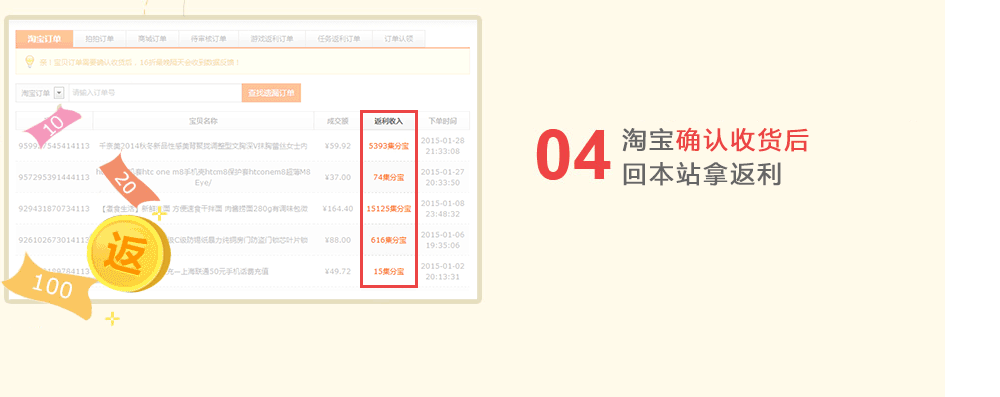Select order number 929431870734113
Viewport: 1000px width, 397px height.
click(x=54, y=209)
